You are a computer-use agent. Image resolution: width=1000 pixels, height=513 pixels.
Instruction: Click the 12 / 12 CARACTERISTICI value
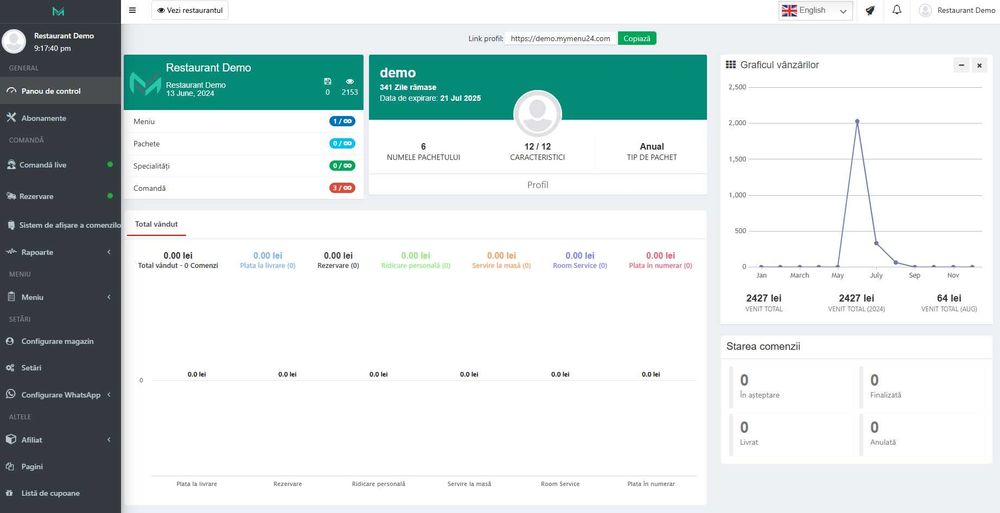click(x=538, y=146)
